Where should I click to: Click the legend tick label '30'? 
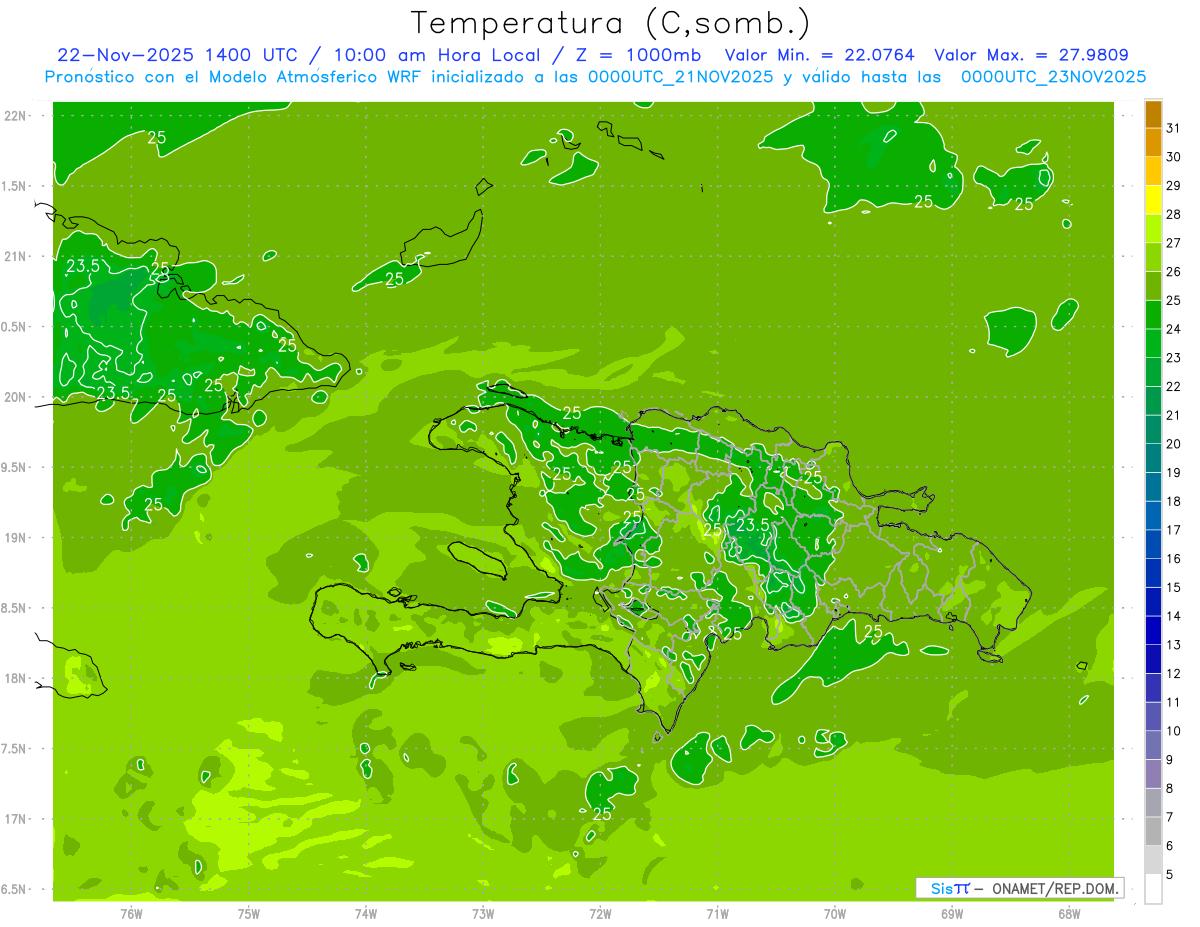click(x=1174, y=157)
